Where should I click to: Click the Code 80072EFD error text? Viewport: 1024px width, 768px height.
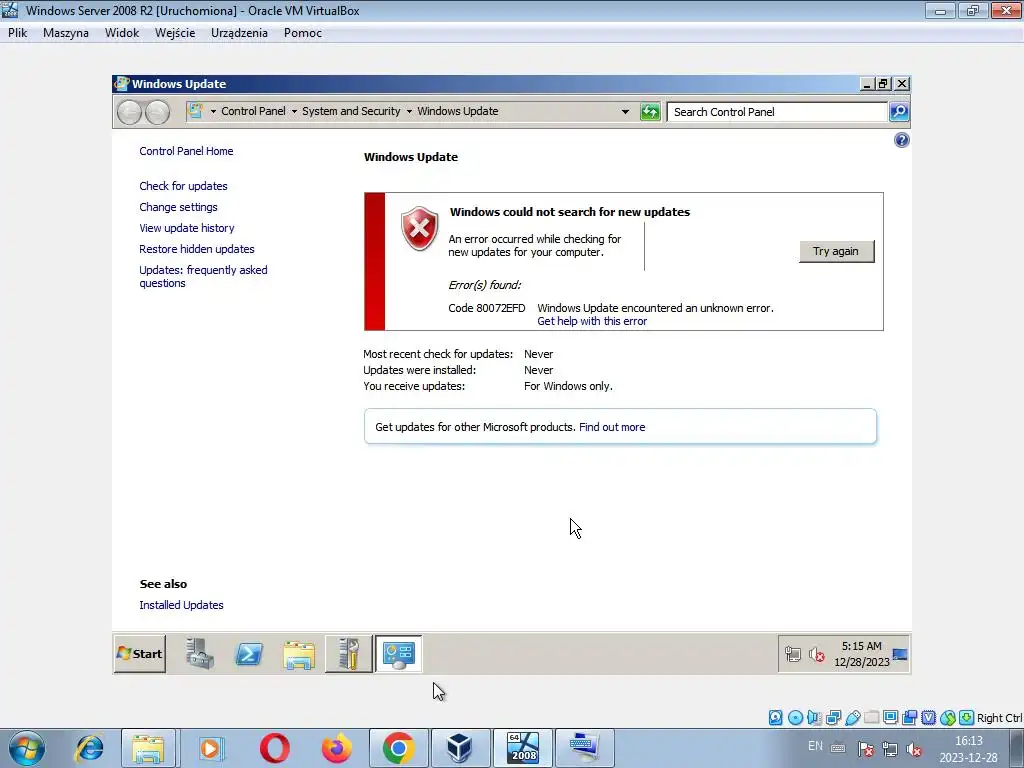(x=487, y=308)
